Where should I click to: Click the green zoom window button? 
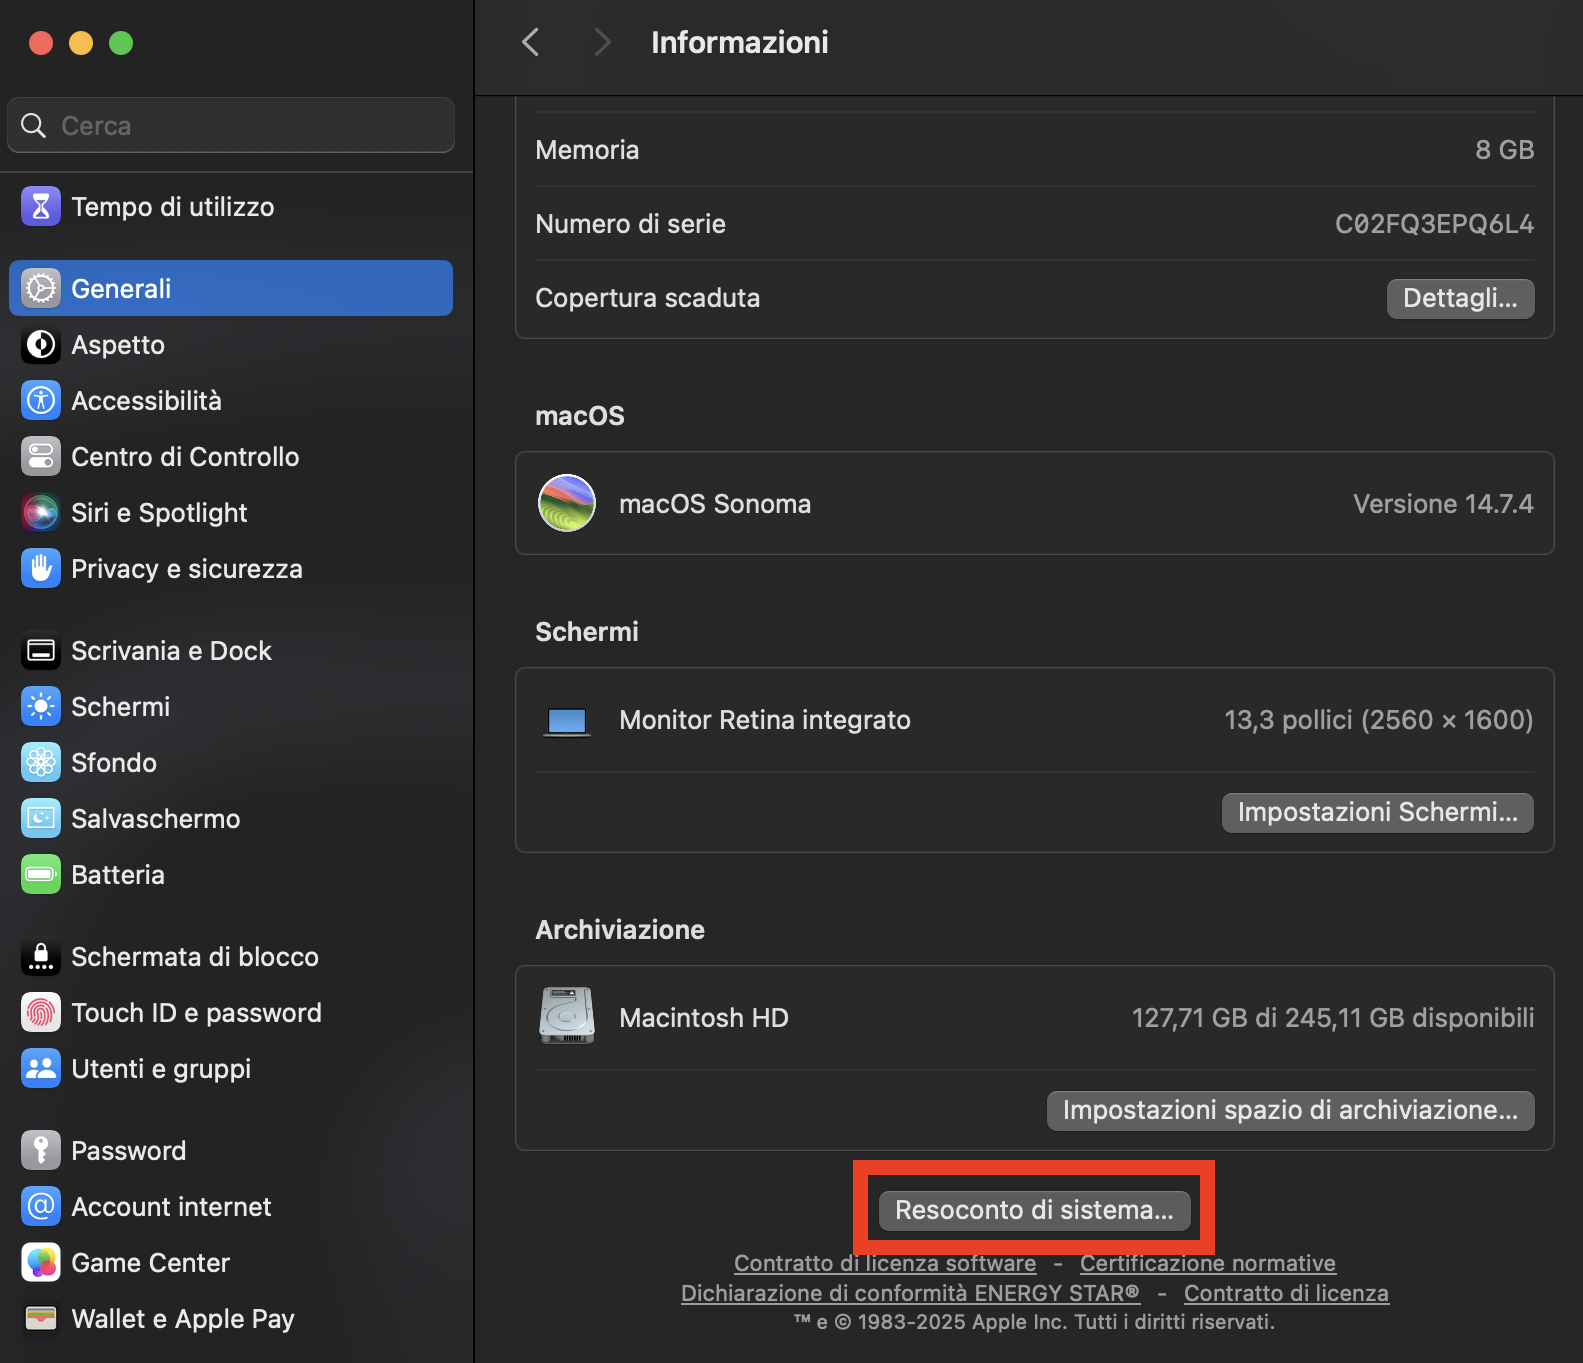click(x=121, y=43)
